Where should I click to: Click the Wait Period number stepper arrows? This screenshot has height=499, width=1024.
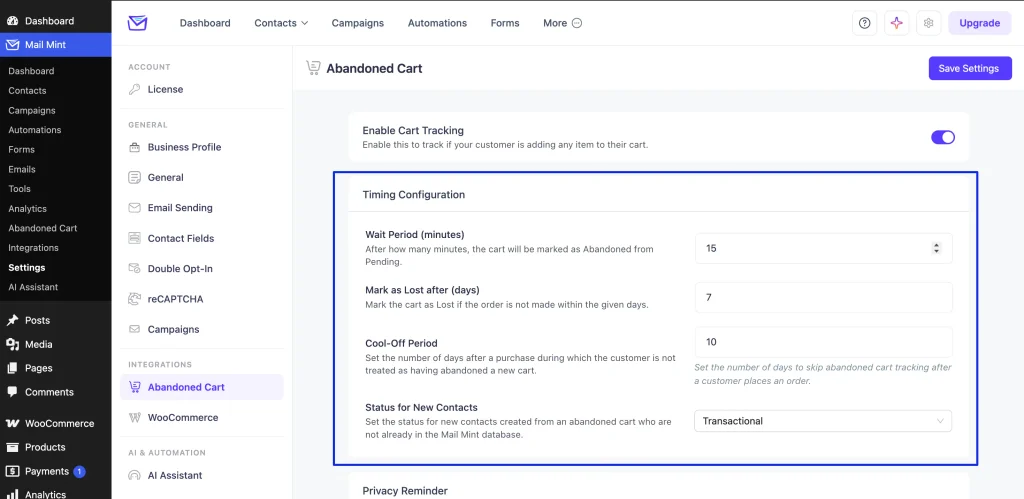[936, 248]
